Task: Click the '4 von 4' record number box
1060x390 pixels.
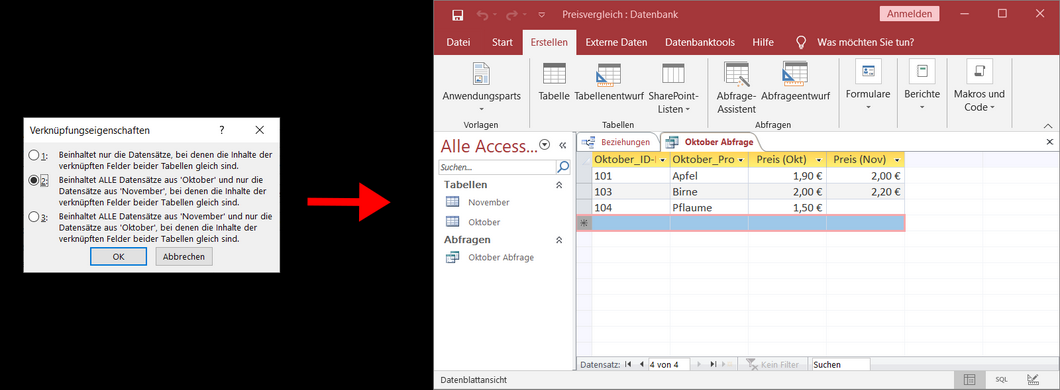Action: [x=670, y=364]
